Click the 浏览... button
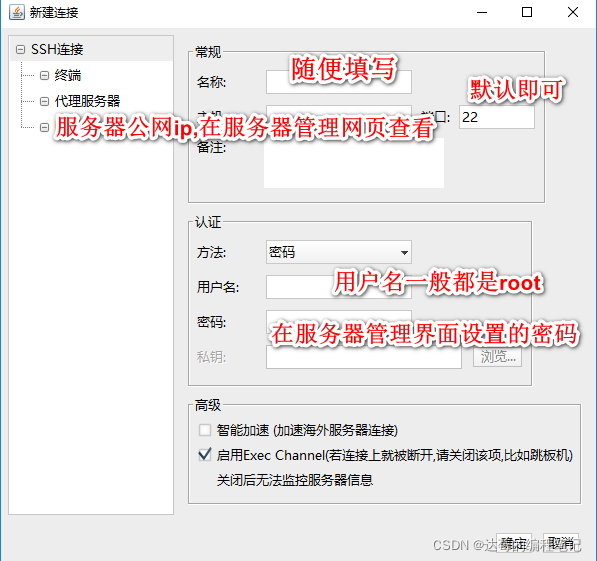 (x=497, y=356)
